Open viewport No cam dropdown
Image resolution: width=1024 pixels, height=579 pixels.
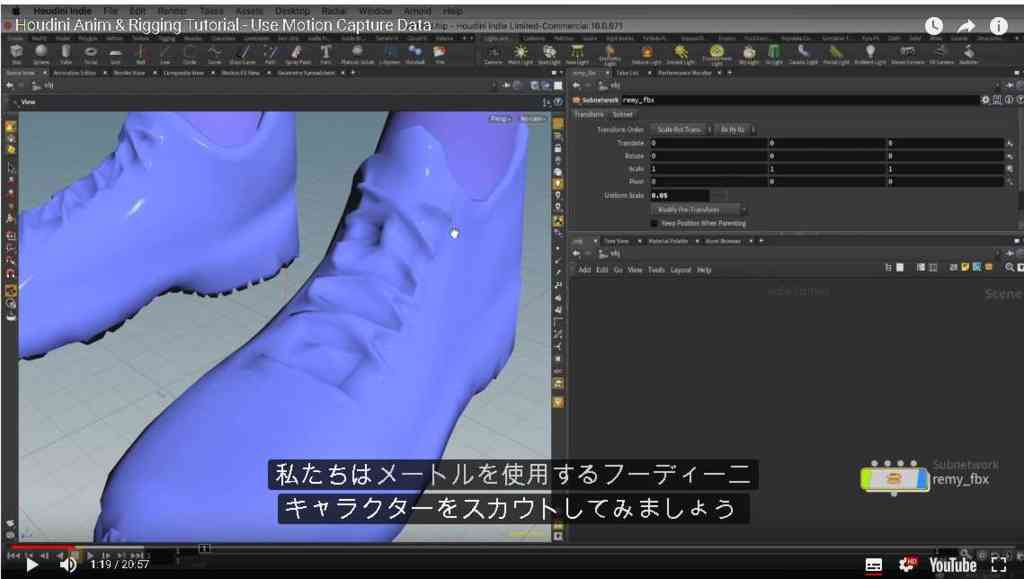pos(532,119)
